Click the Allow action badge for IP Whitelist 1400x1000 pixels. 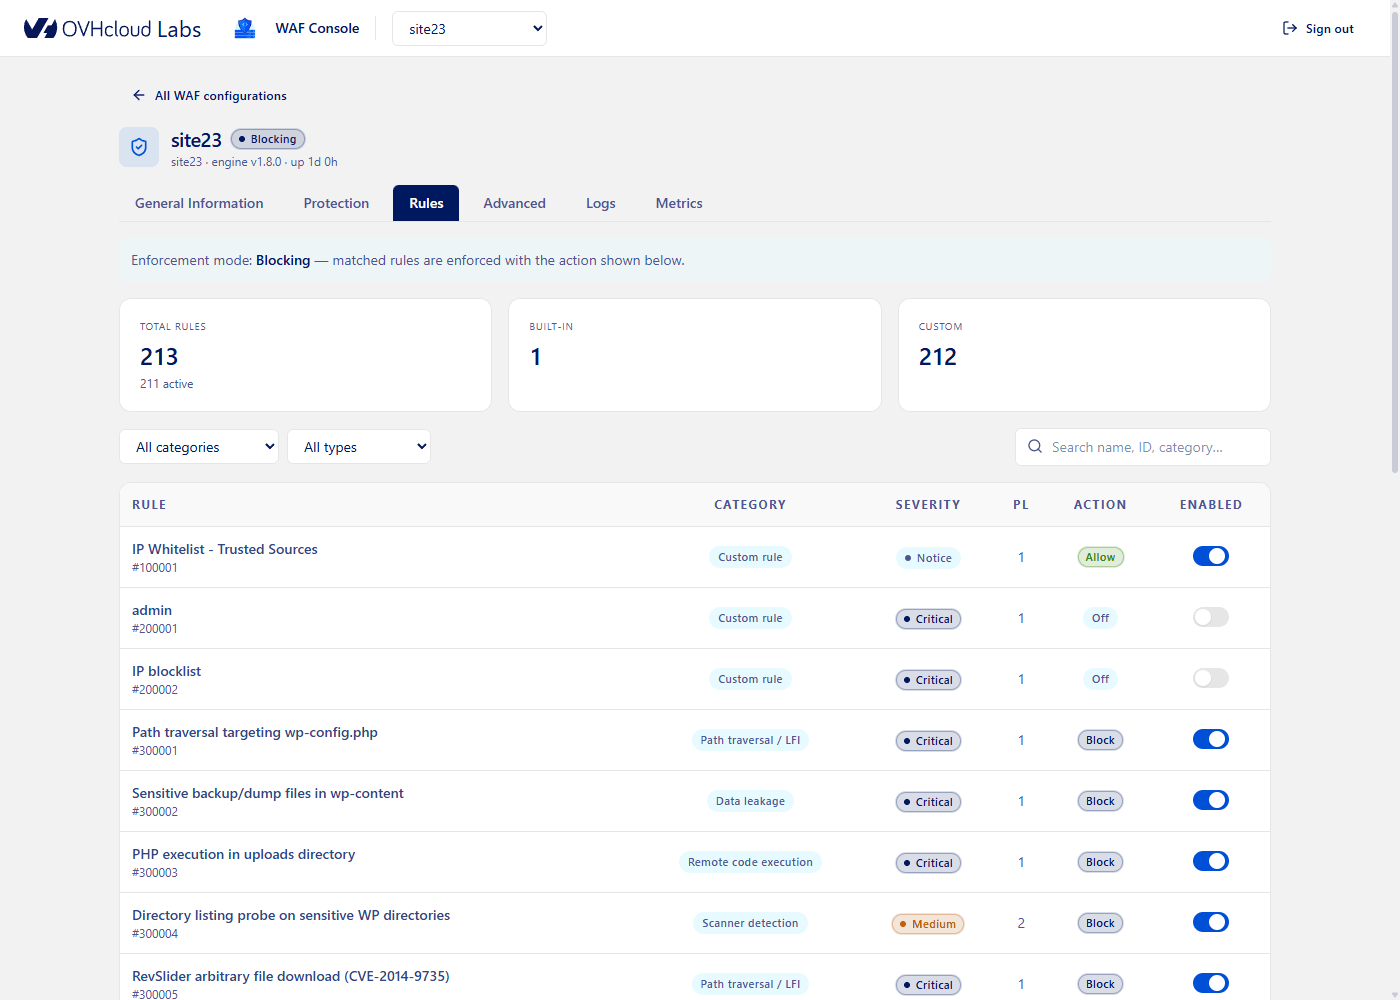1100,557
